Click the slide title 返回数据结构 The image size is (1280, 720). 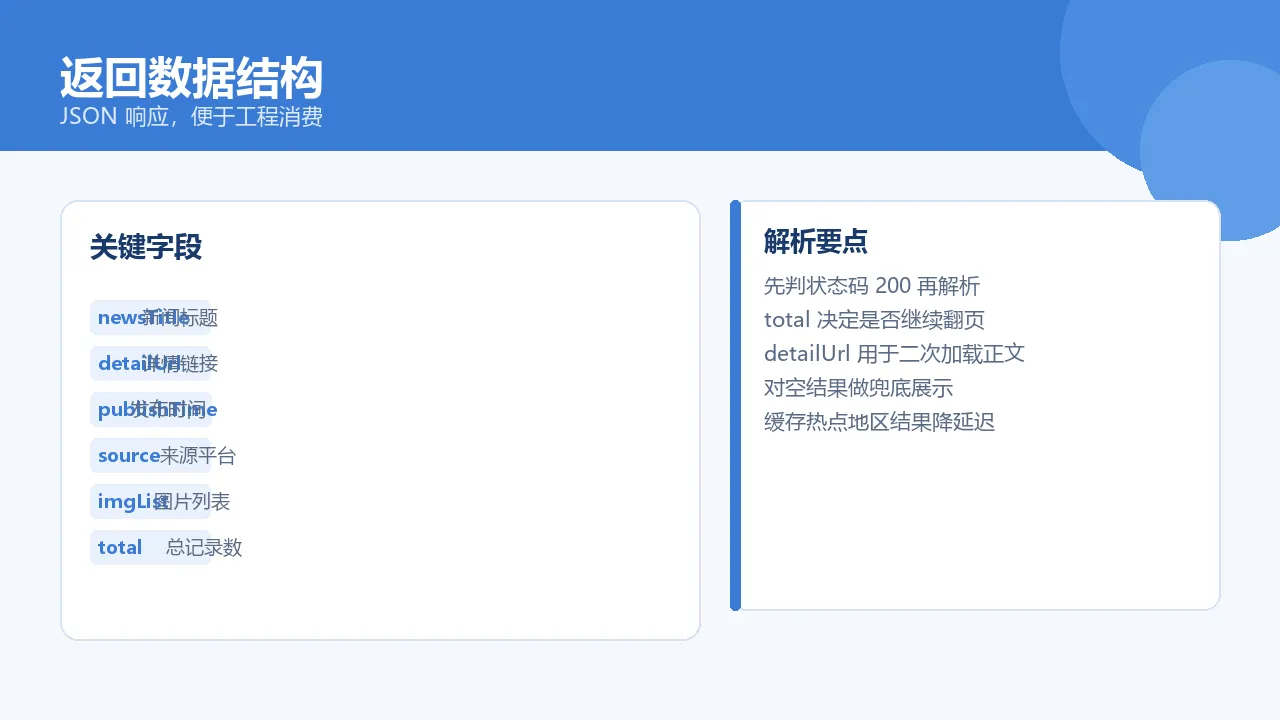[x=191, y=78]
